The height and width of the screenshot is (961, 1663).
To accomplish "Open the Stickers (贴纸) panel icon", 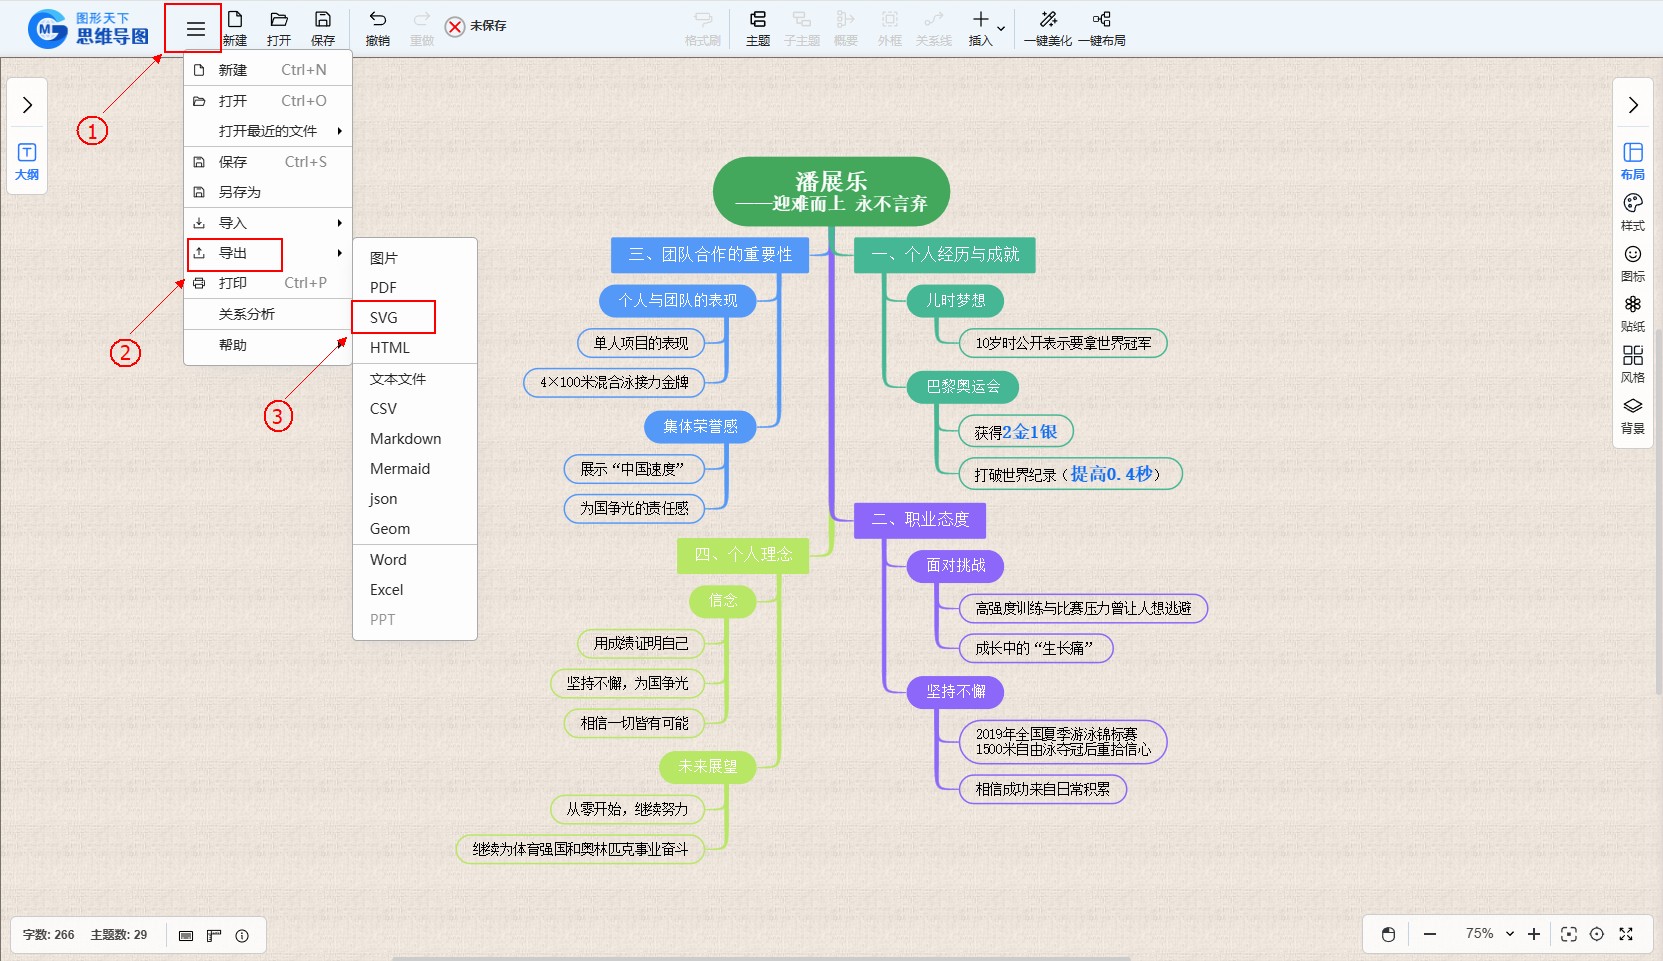I will 1632,313.
